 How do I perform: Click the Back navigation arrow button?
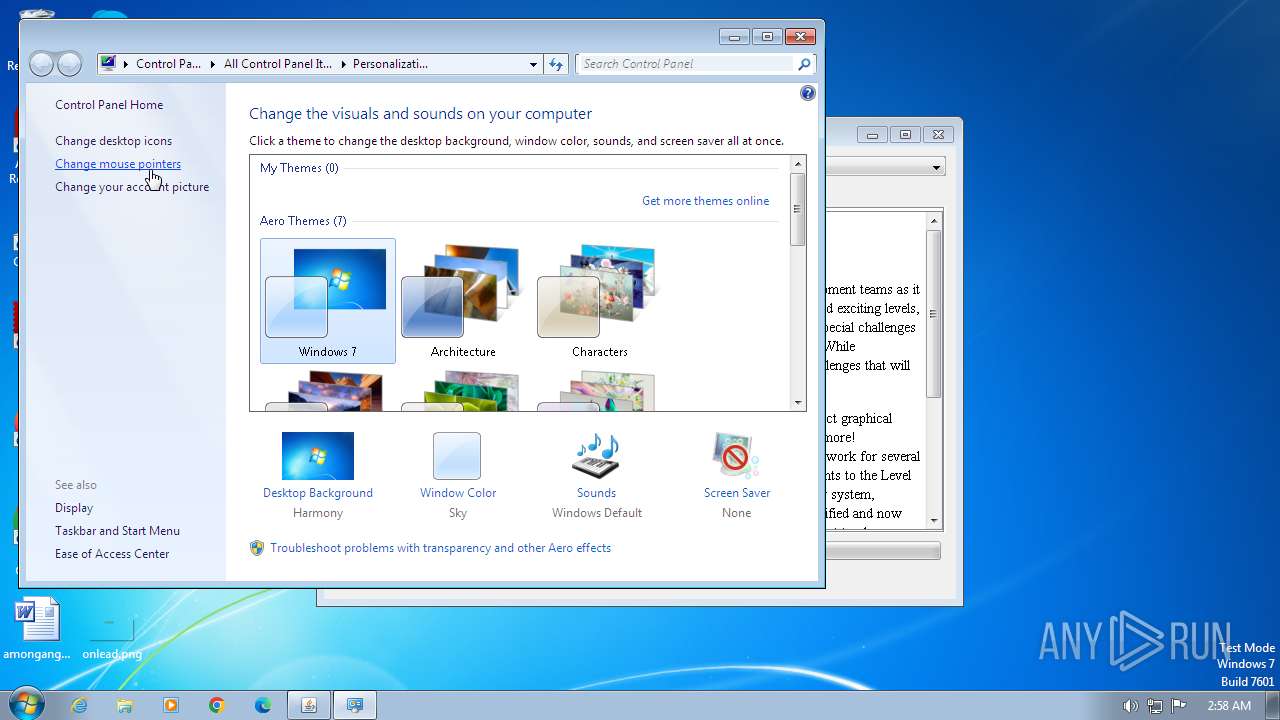tap(42, 64)
